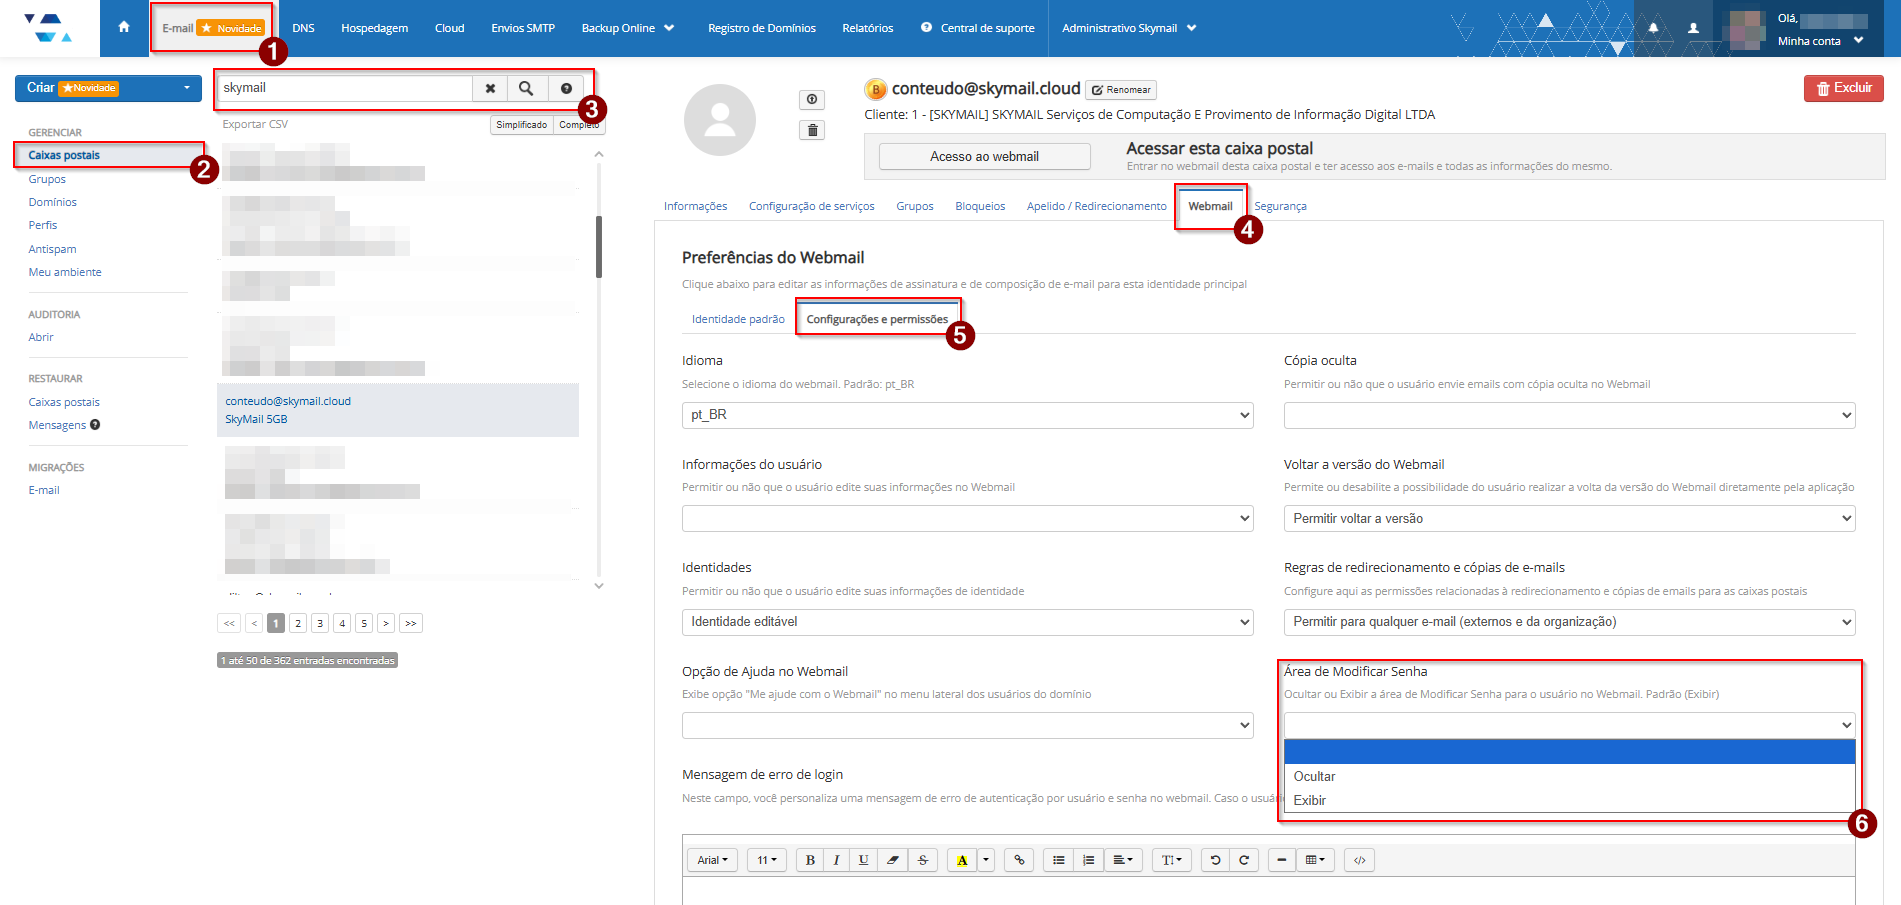1901x905 pixels.
Task: Click the Acesso ao webmail button
Action: click(x=984, y=157)
